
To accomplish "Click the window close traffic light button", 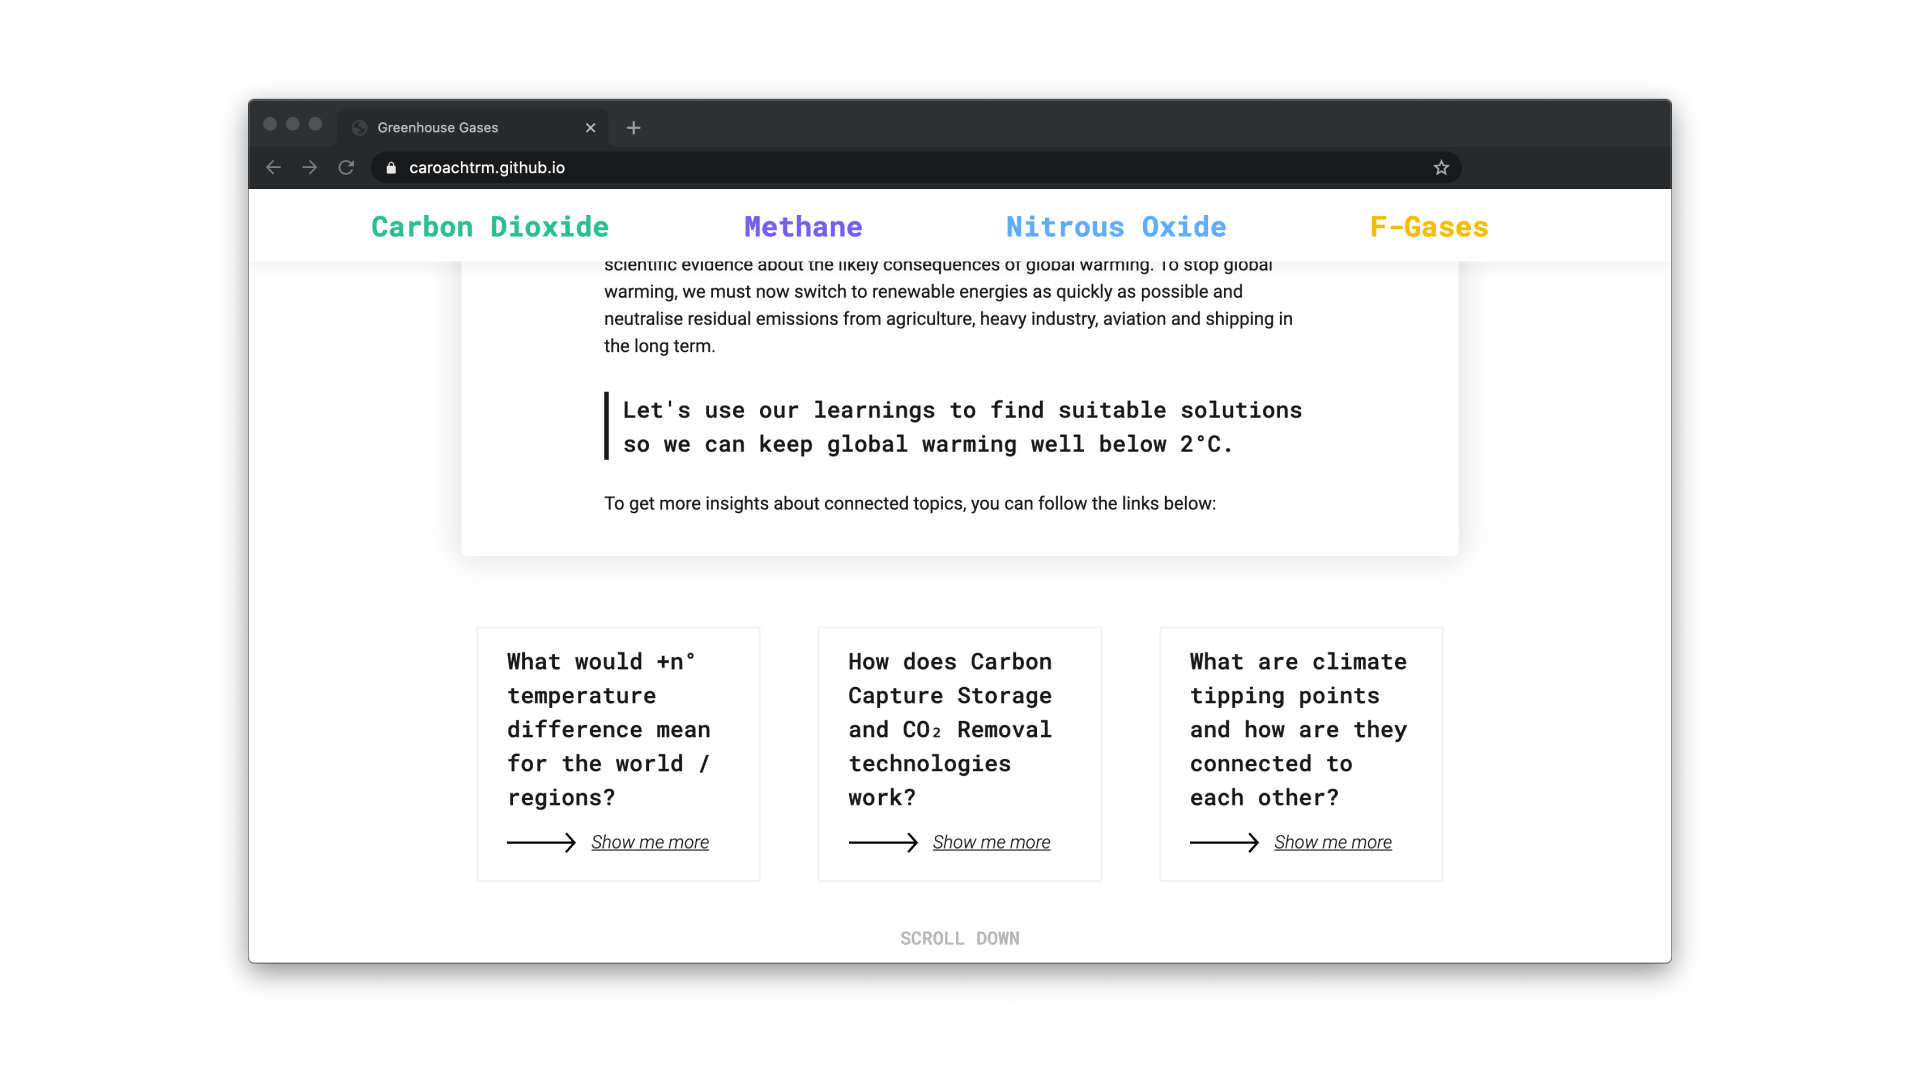I will point(270,124).
